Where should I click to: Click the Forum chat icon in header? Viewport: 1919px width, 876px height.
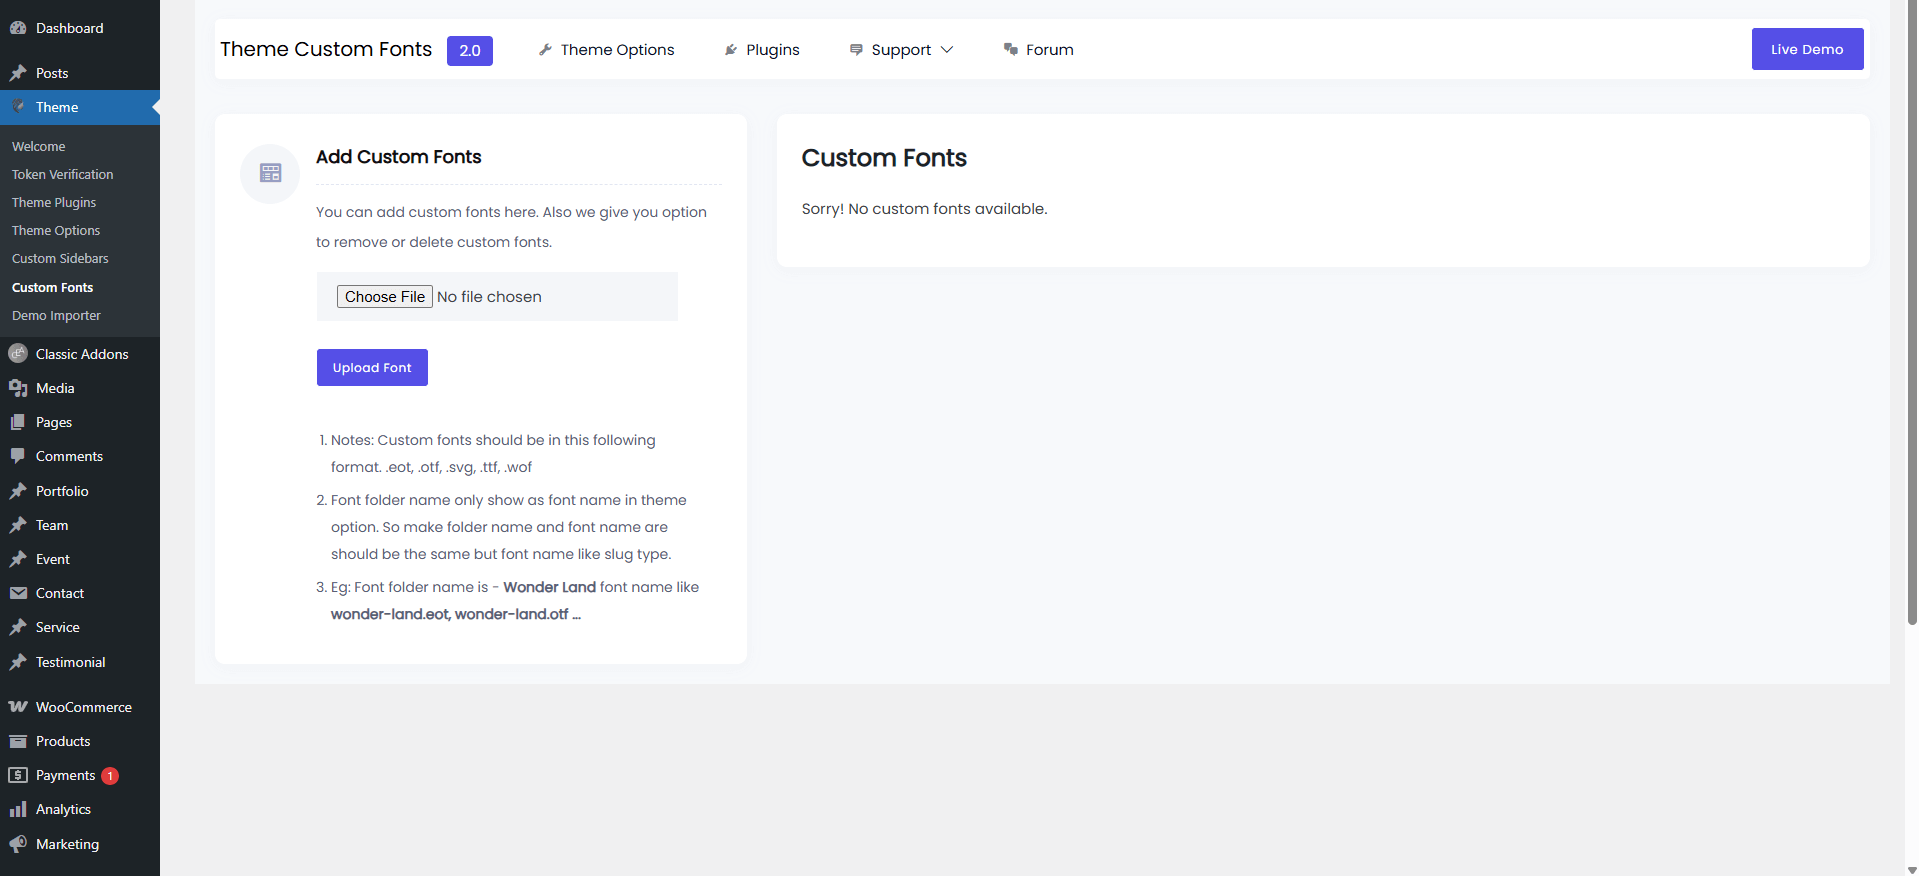coord(1011,50)
